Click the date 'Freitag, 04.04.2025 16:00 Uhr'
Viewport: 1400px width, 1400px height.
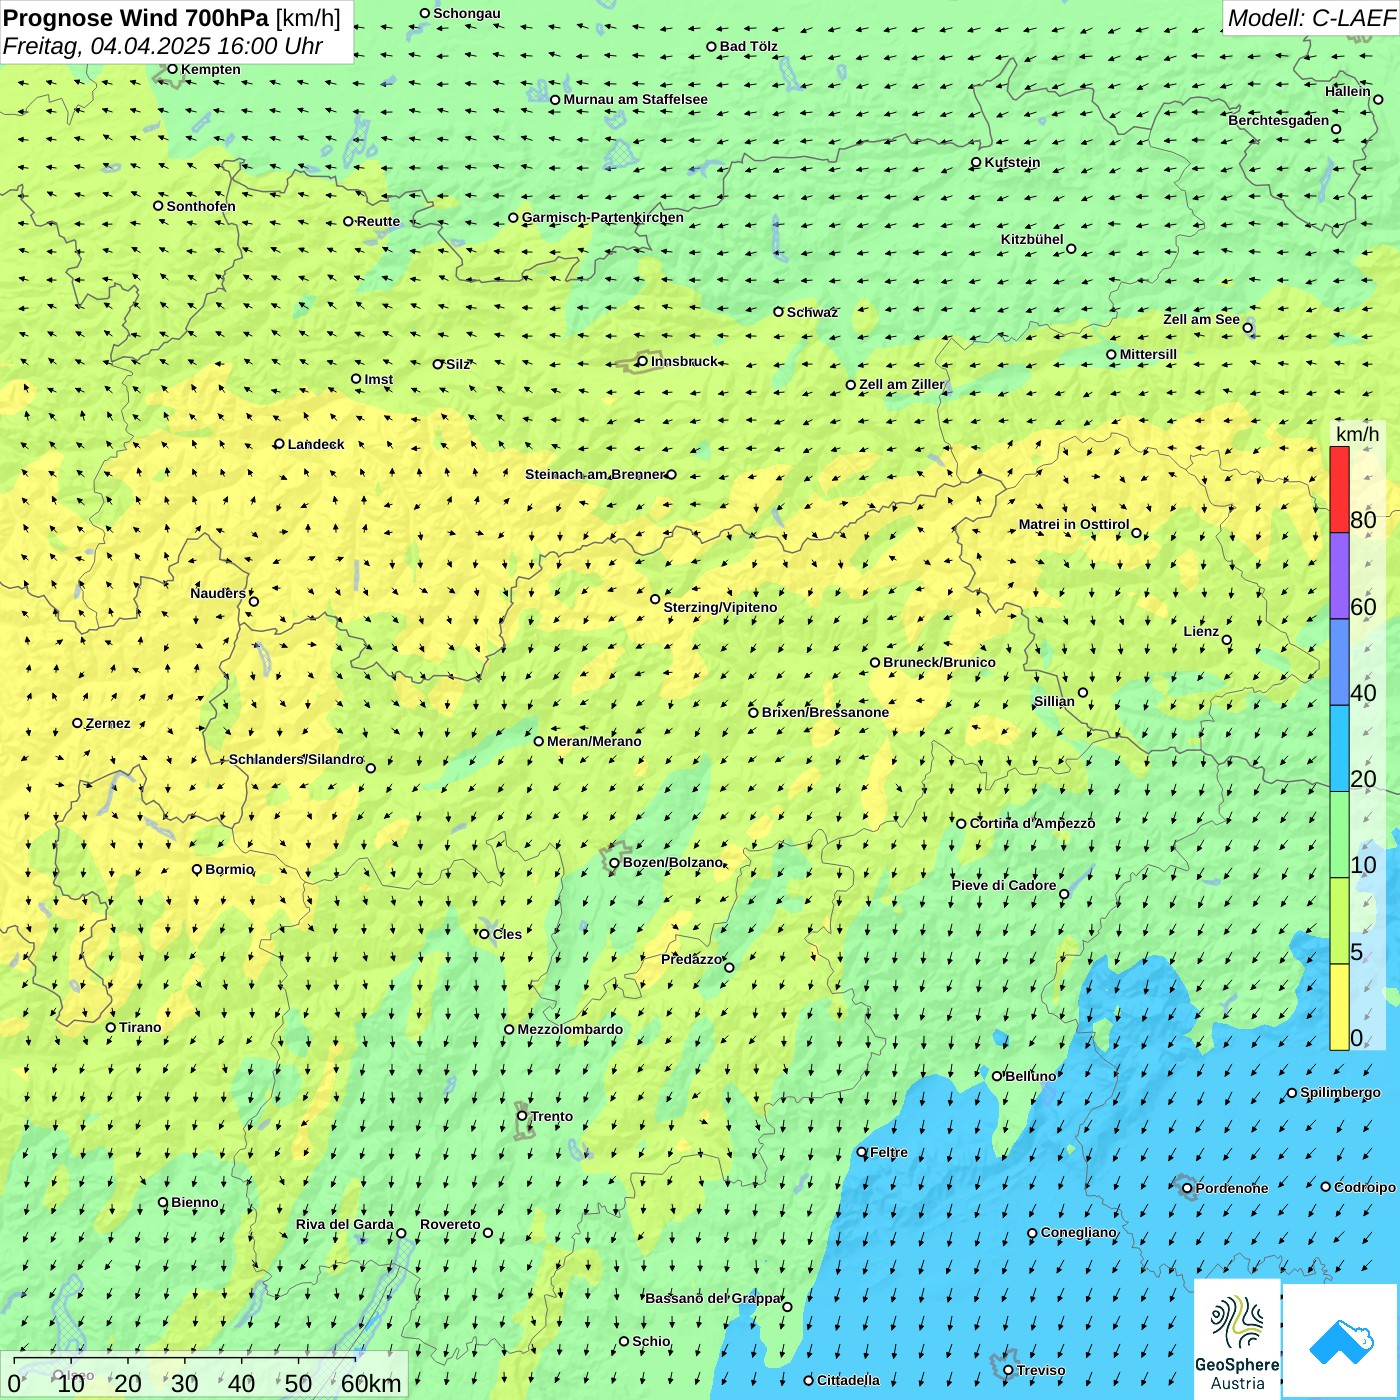[163, 46]
